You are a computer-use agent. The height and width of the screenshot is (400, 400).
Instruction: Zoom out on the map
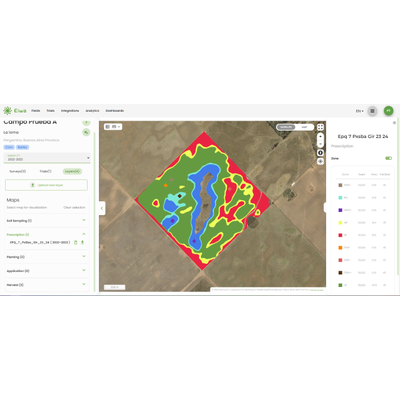(320, 144)
